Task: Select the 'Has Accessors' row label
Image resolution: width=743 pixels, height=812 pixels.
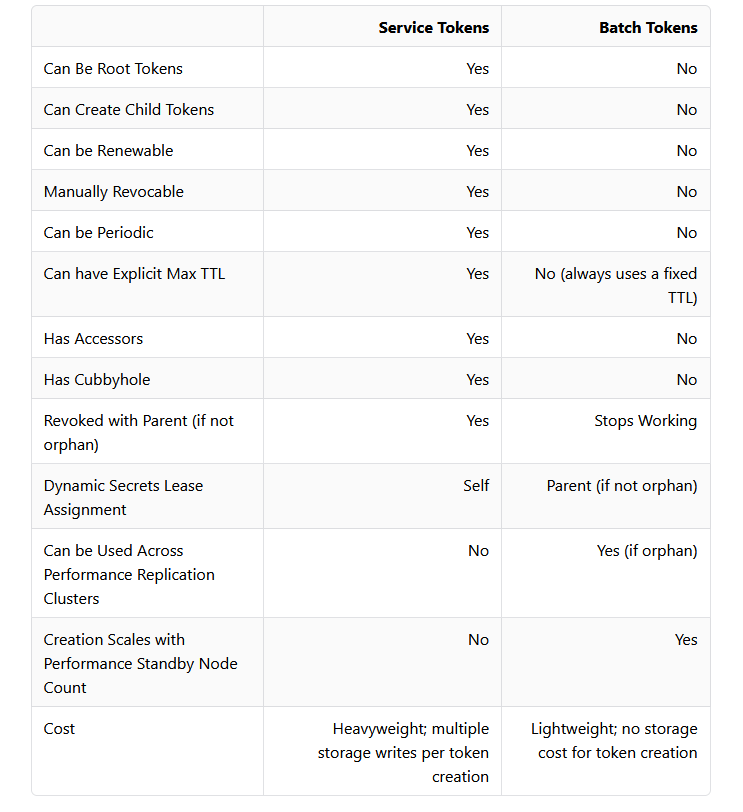Action: (93, 339)
